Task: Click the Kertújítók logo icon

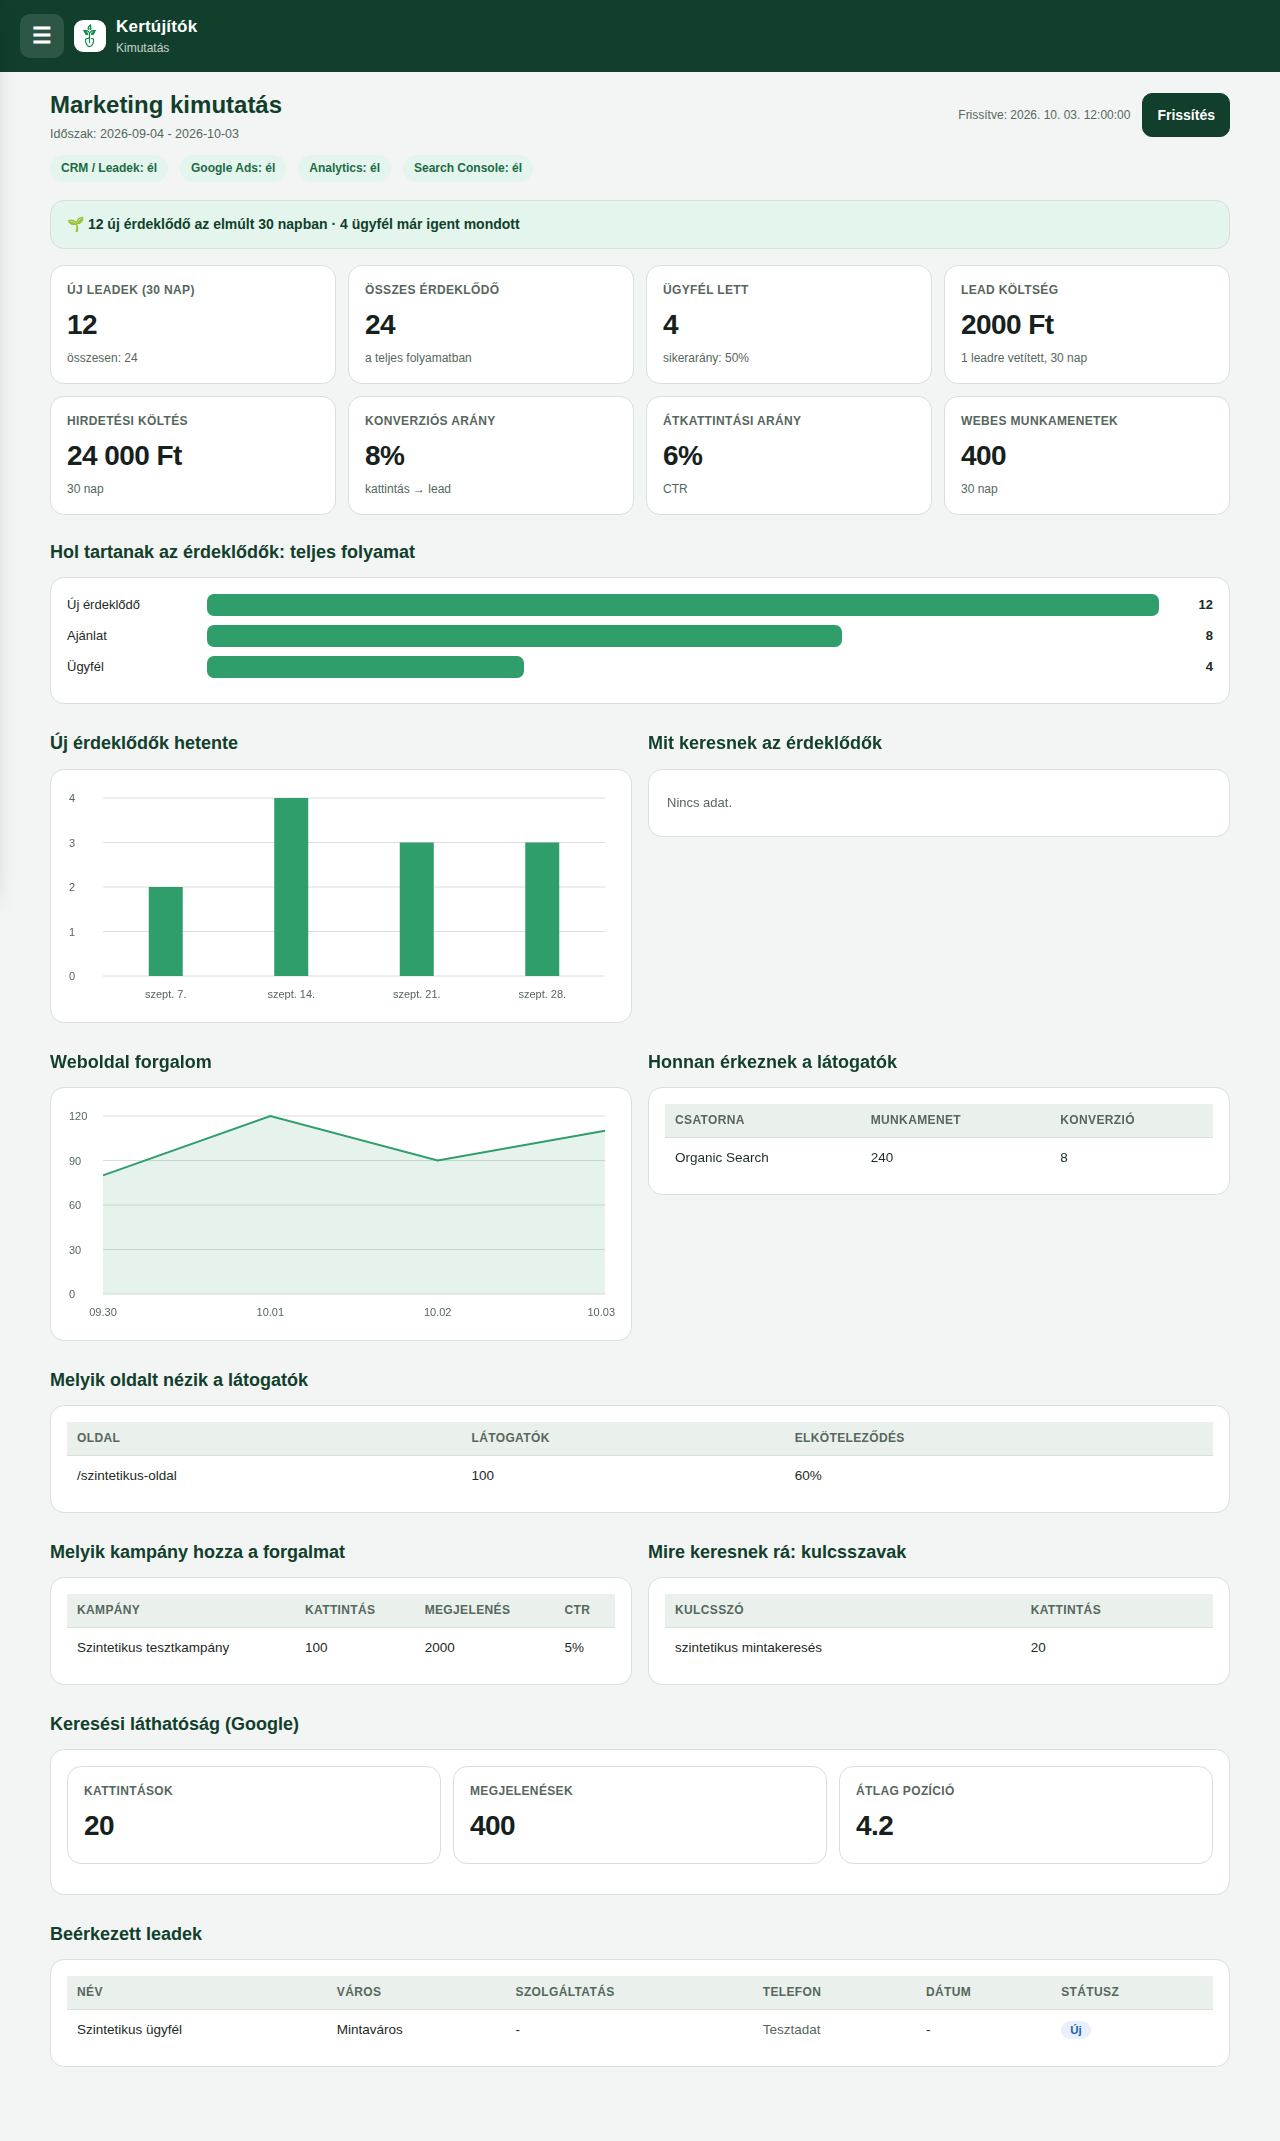Action: click(x=90, y=36)
